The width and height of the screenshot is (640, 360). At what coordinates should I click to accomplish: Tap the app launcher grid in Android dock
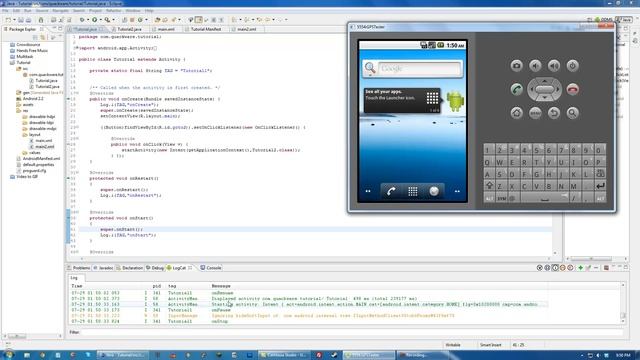pyautogui.click(x=413, y=191)
